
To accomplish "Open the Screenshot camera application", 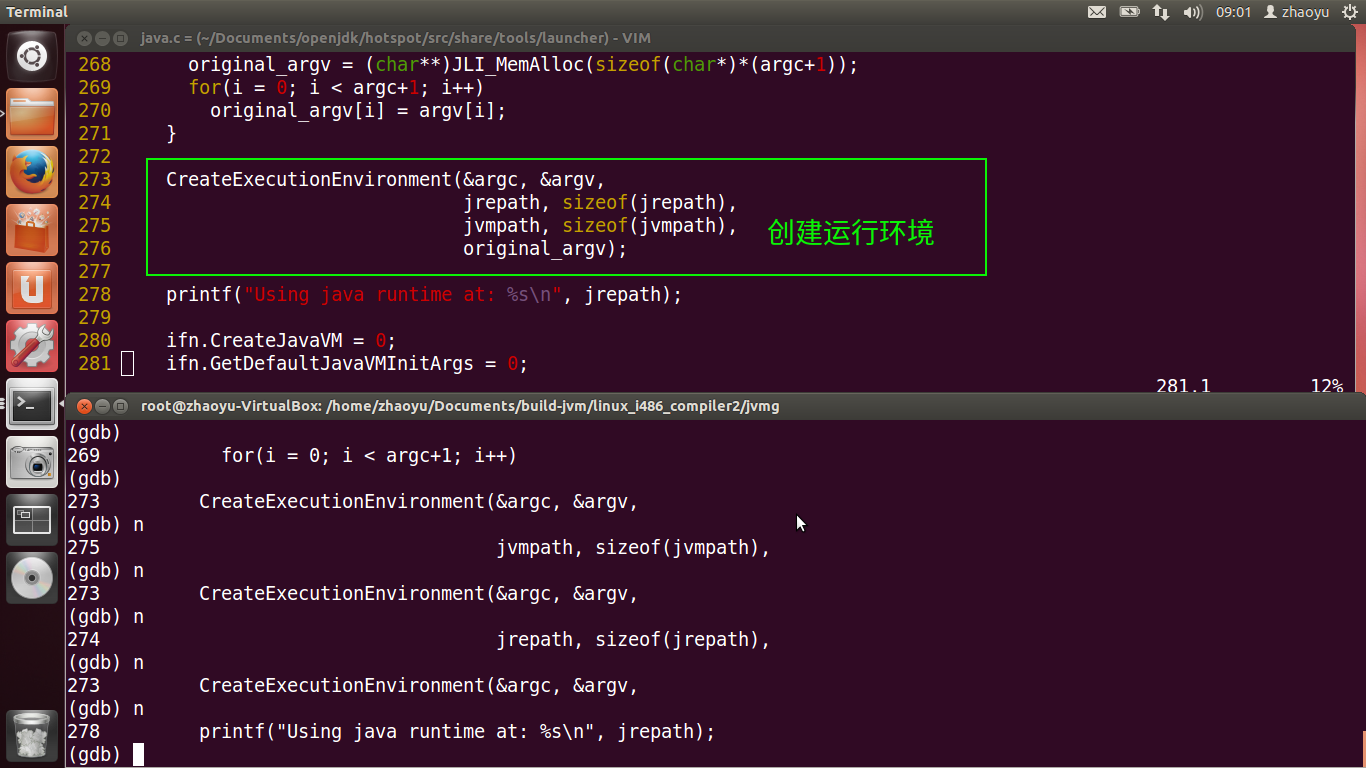I will coord(32,462).
